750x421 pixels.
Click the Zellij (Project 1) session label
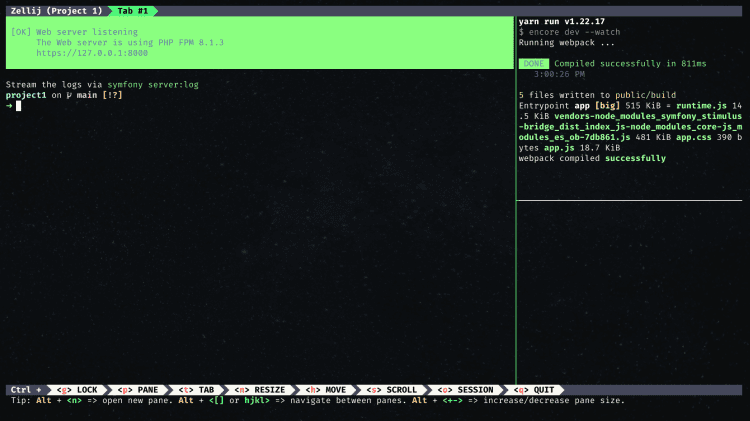[56, 11]
